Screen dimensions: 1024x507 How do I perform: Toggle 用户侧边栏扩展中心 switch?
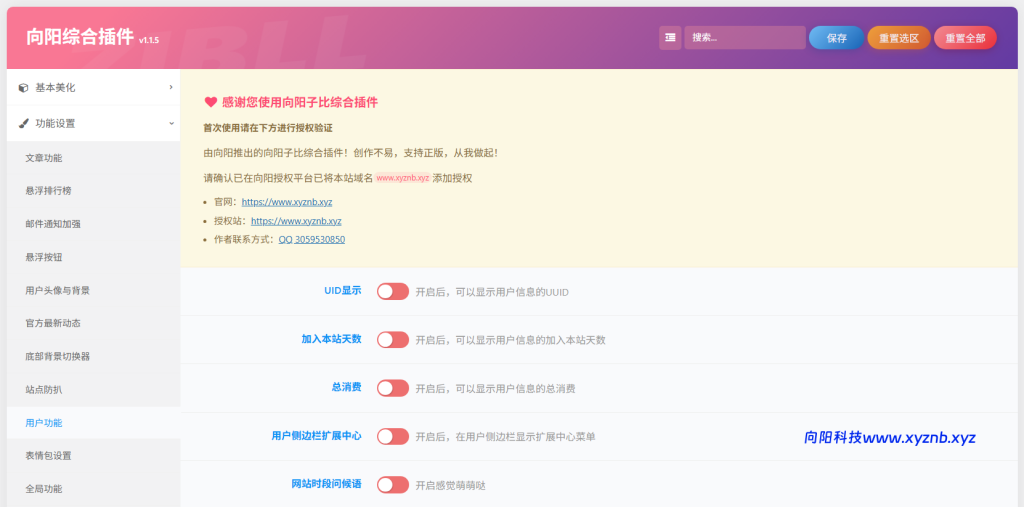click(x=393, y=436)
